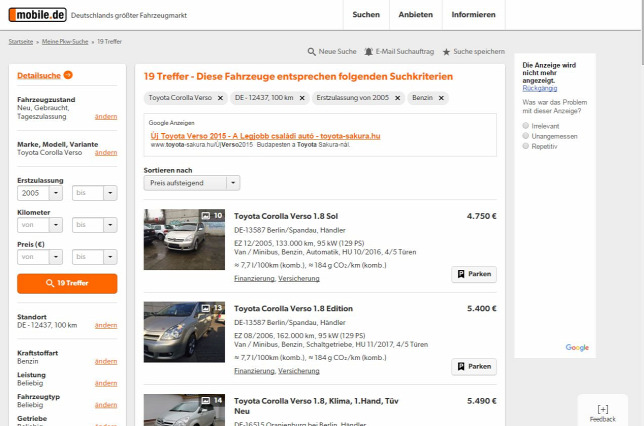Open Versicherung link for 1.8 Edition listing
The width and height of the screenshot is (644, 426).
pos(299,371)
